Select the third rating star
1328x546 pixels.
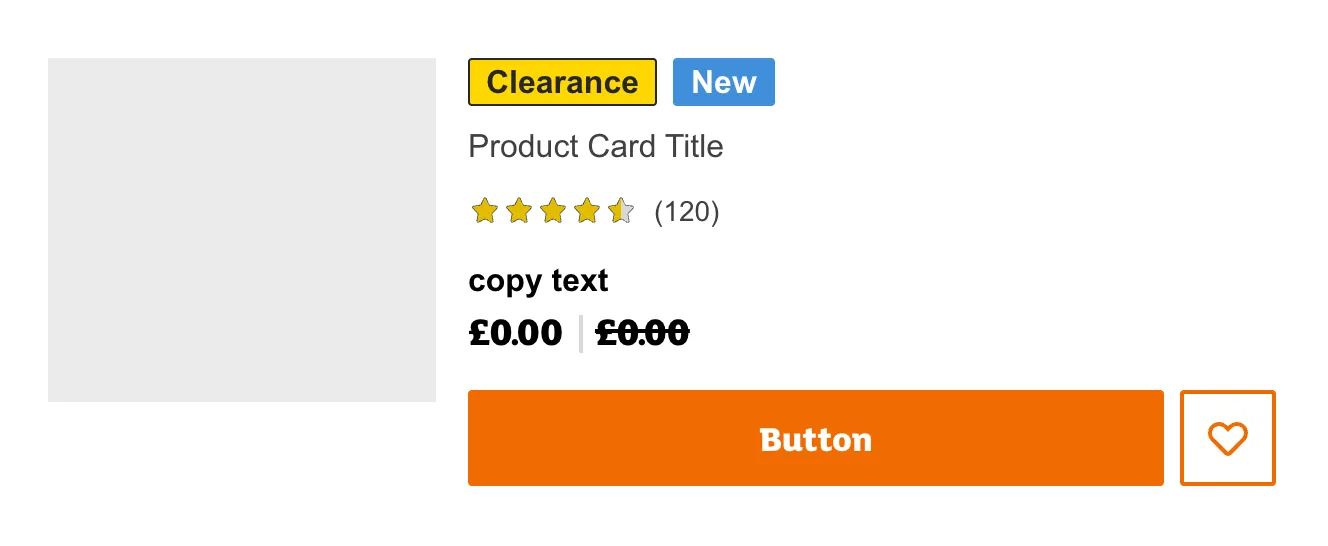click(553, 211)
